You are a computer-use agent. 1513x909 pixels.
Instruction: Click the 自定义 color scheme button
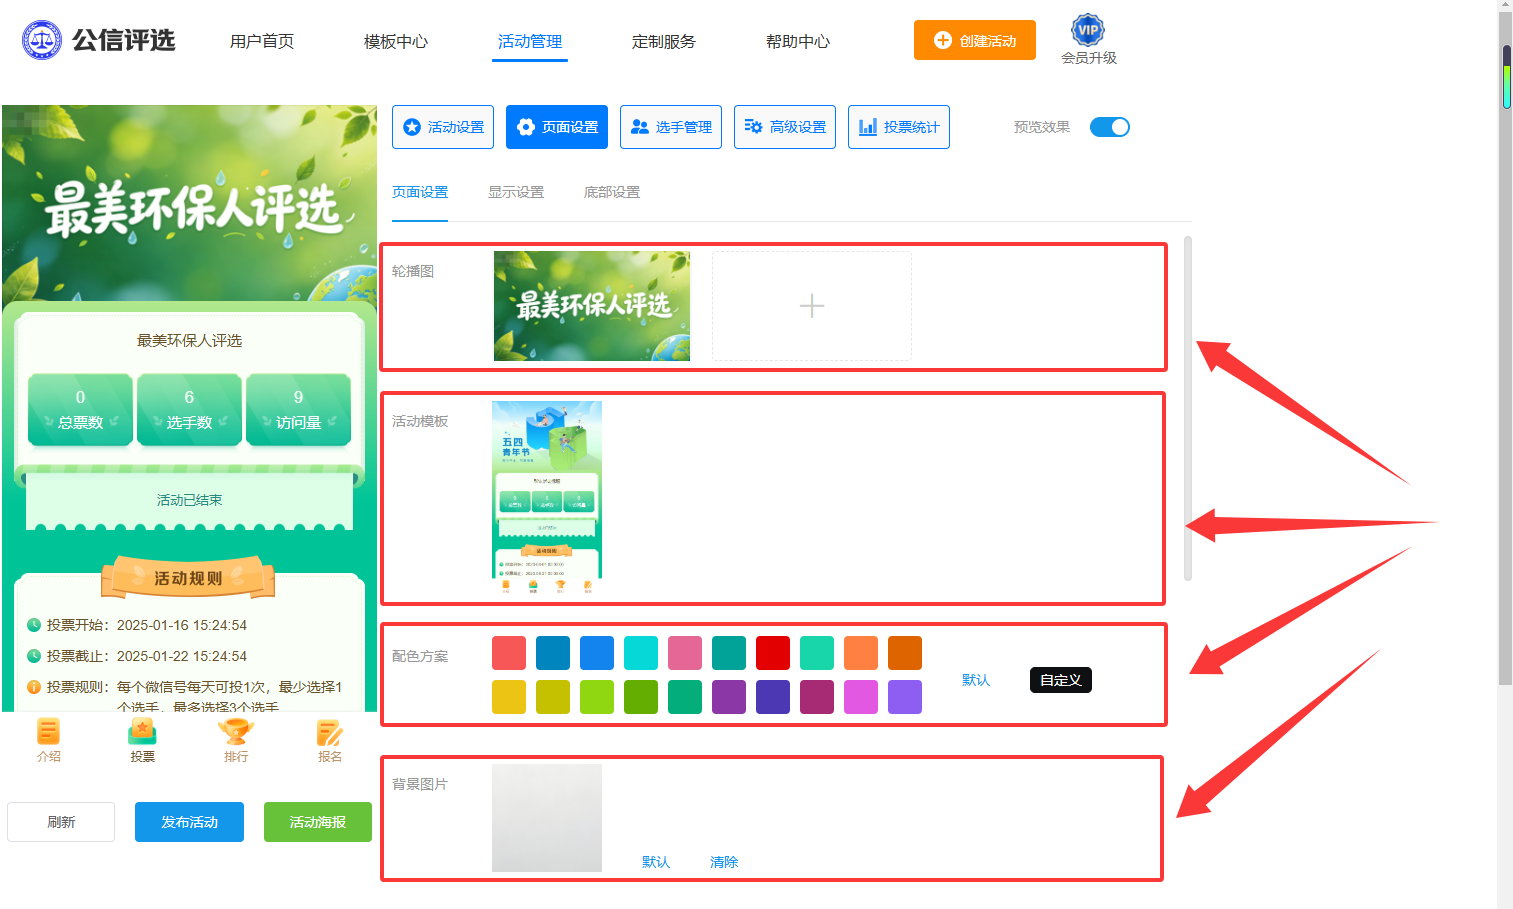(x=1061, y=680)
